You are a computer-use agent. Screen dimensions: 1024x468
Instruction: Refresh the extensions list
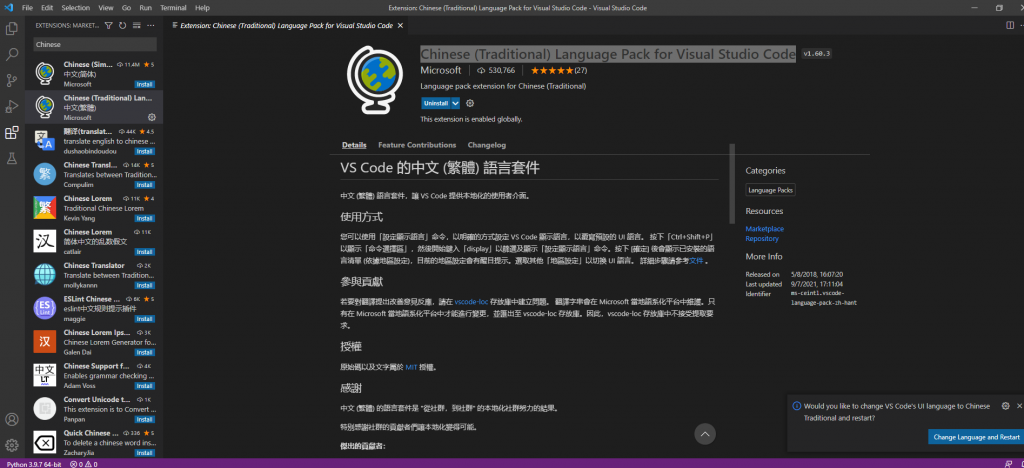(x=122, y=25)
